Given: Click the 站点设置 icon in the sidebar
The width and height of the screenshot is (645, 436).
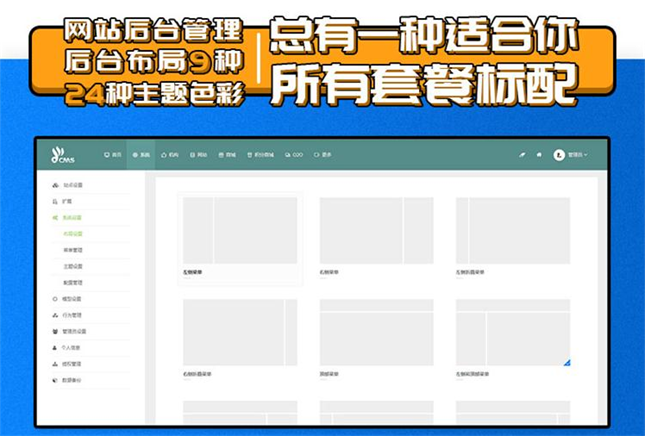Looking at the screenshot, I should [x=55, y=185].
